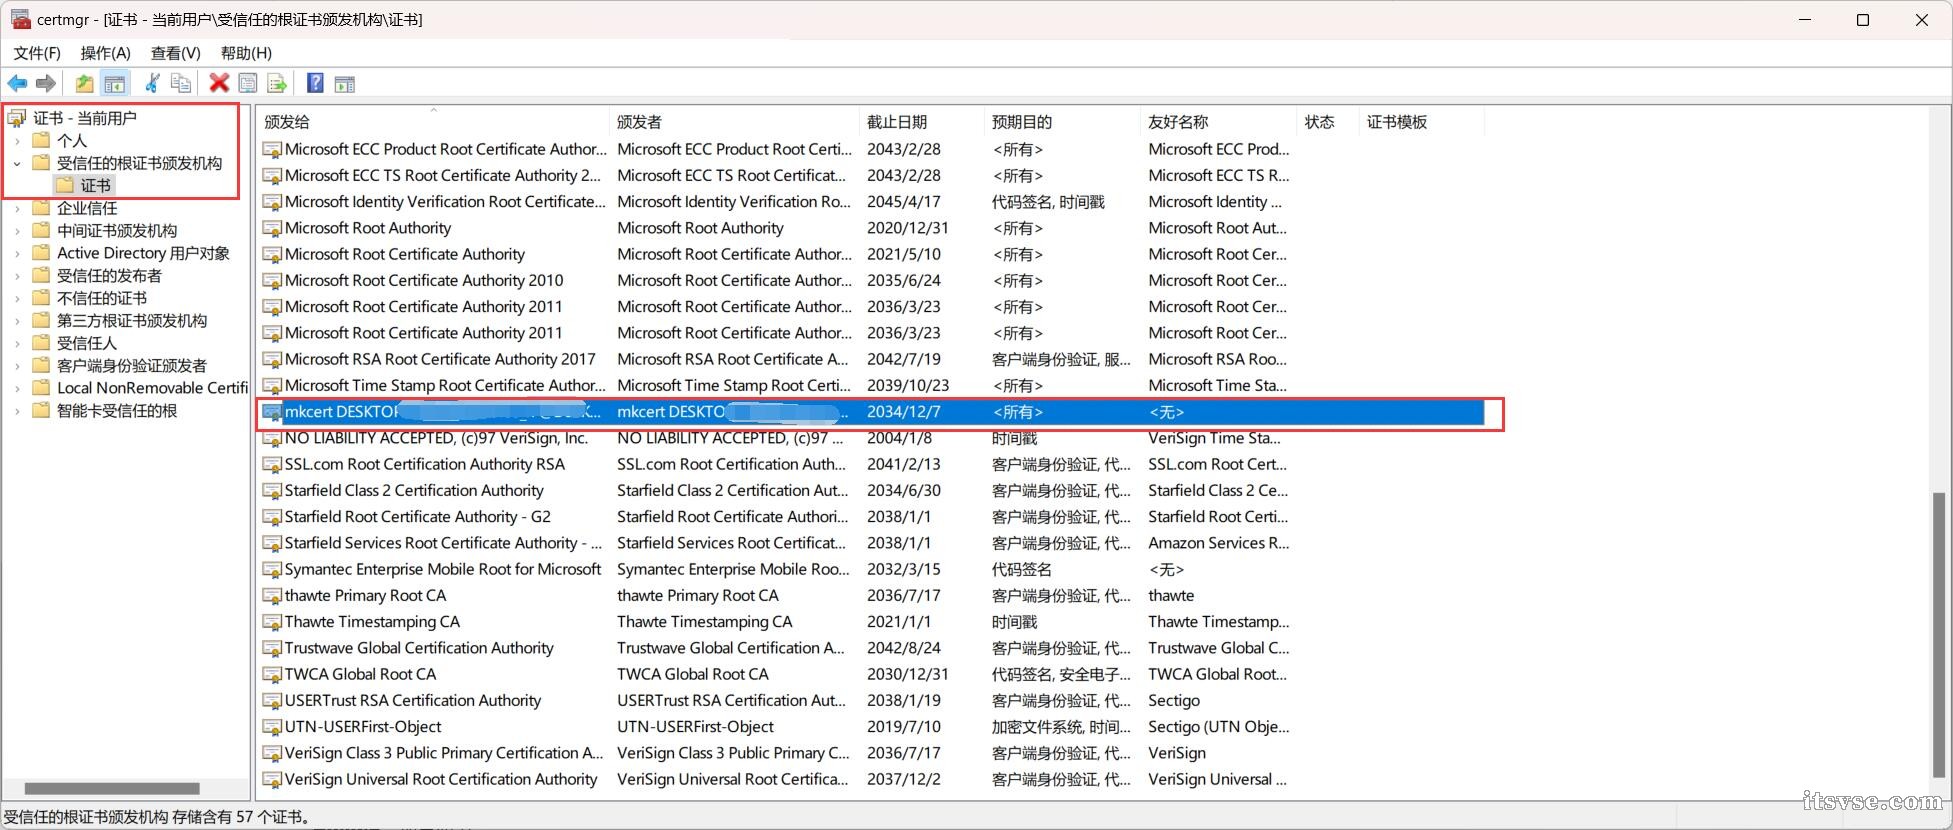Expand the 中间证书颁发机构 tree node
The image size is (1953, 830).
17,231
